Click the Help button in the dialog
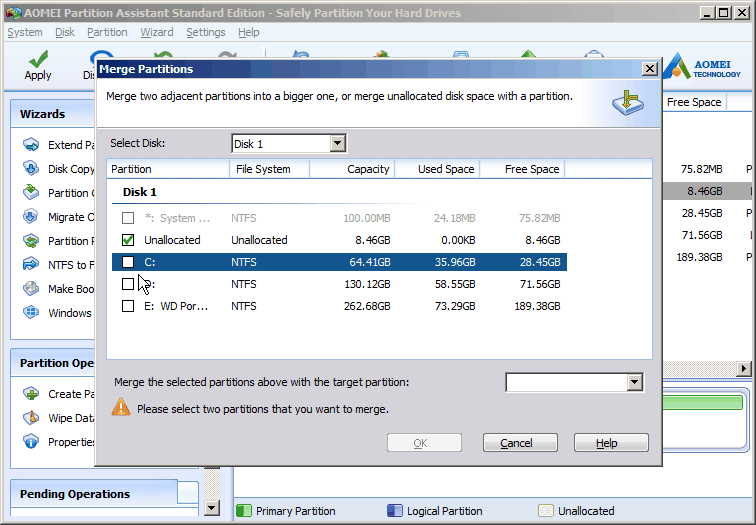 [611, 443]
